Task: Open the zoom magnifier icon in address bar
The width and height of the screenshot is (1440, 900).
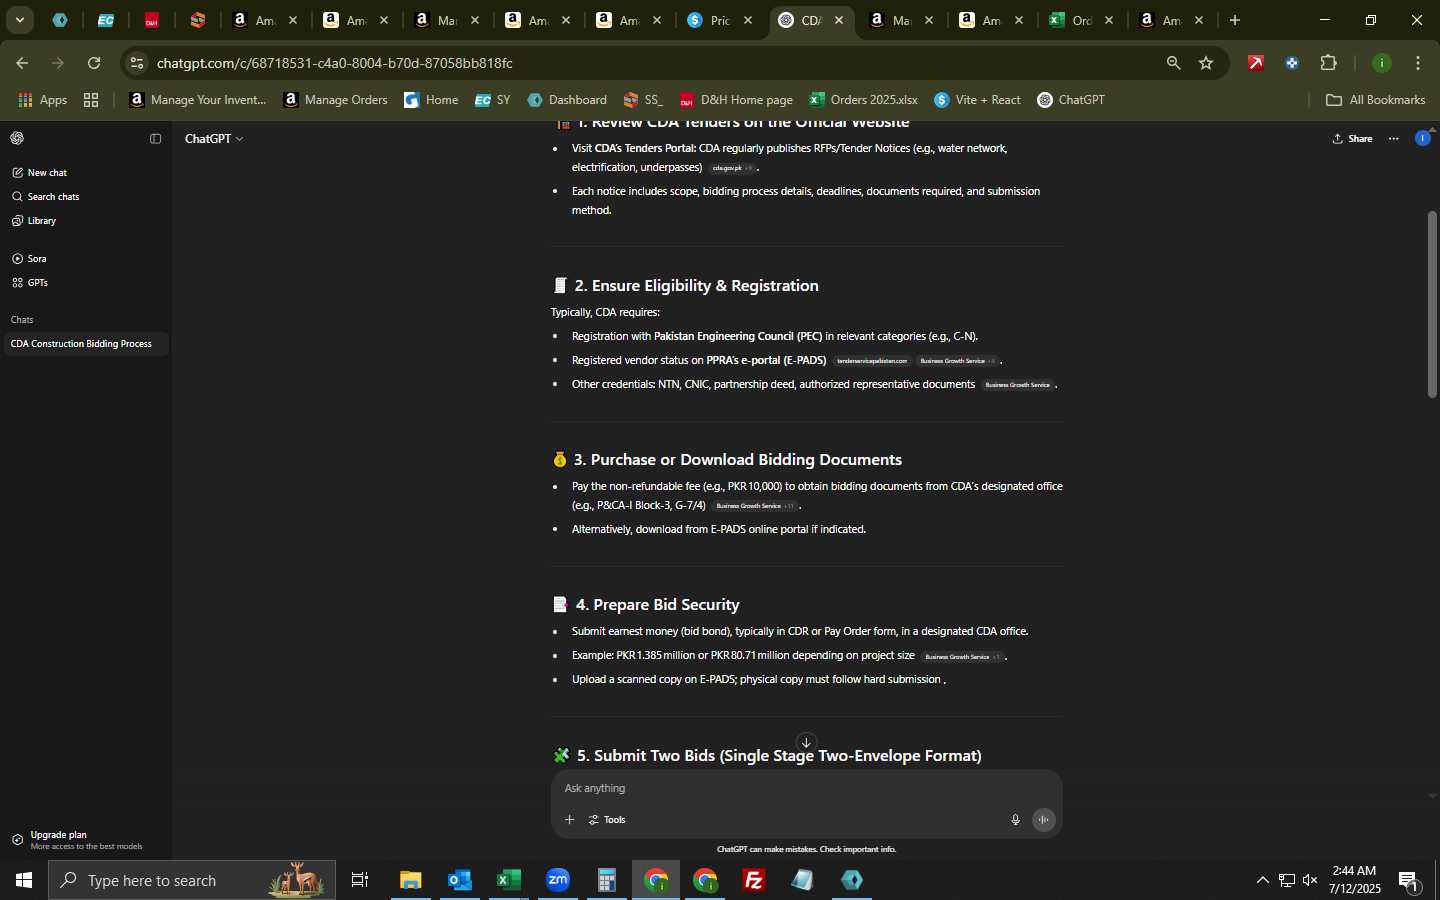Action: tap(1173, 63)
